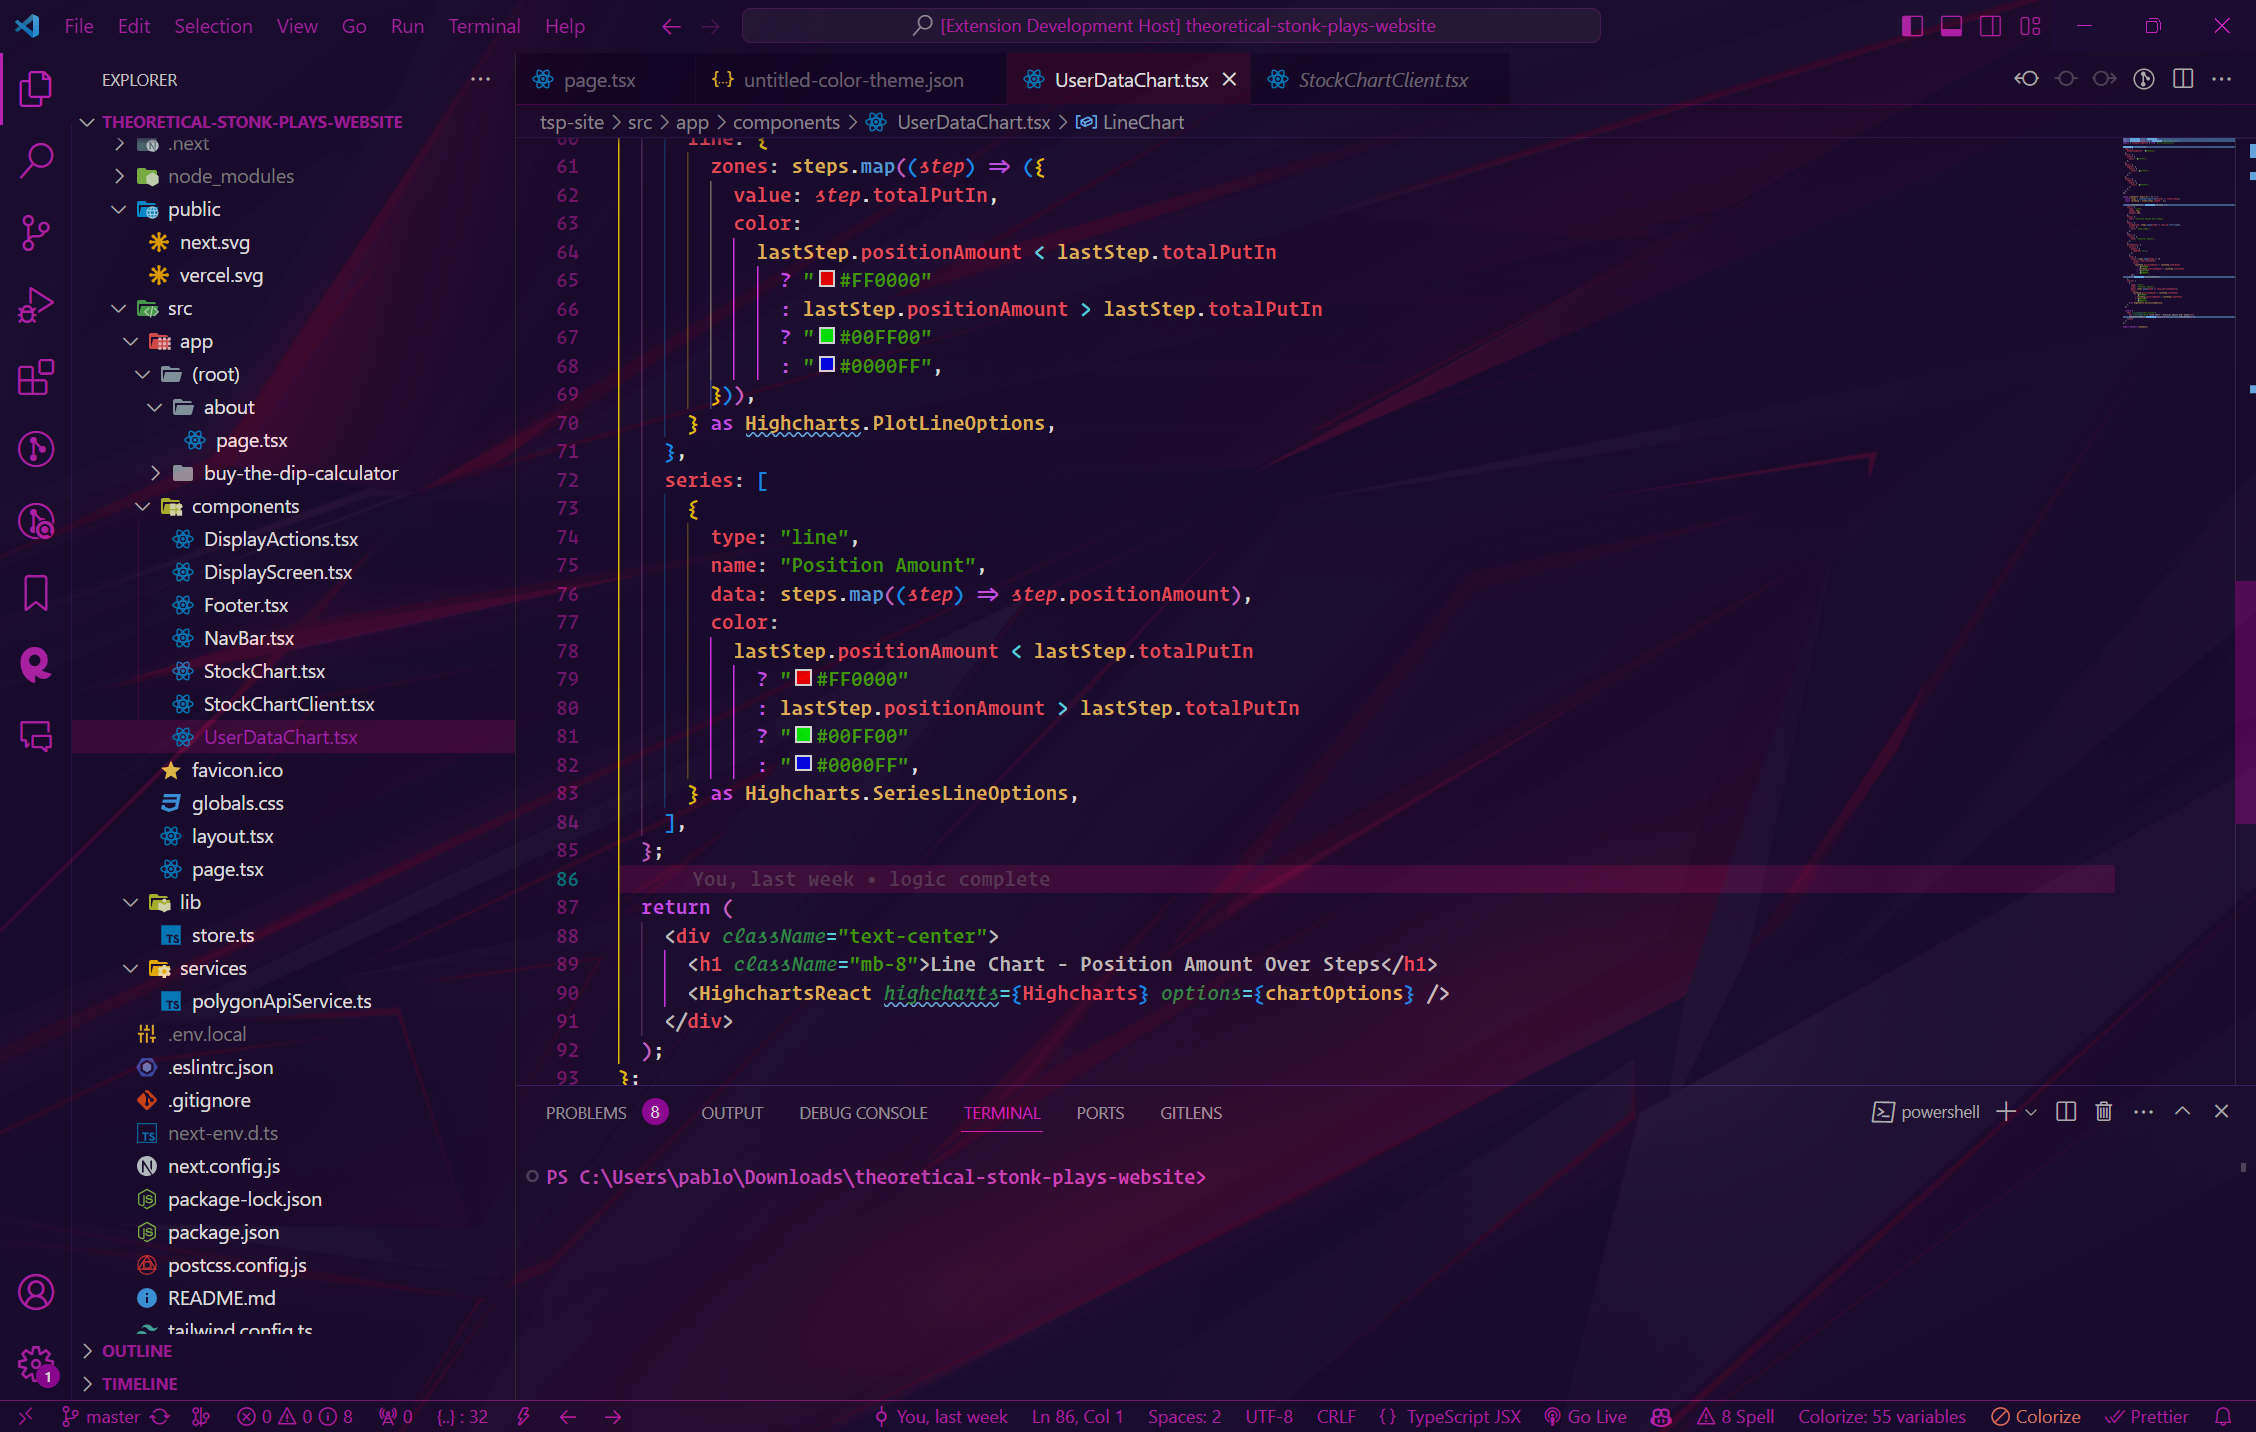This screenshot has height=1432, width=2256.
Task: Open editor More Actions ellipsis
Action: coord(2222,79)
